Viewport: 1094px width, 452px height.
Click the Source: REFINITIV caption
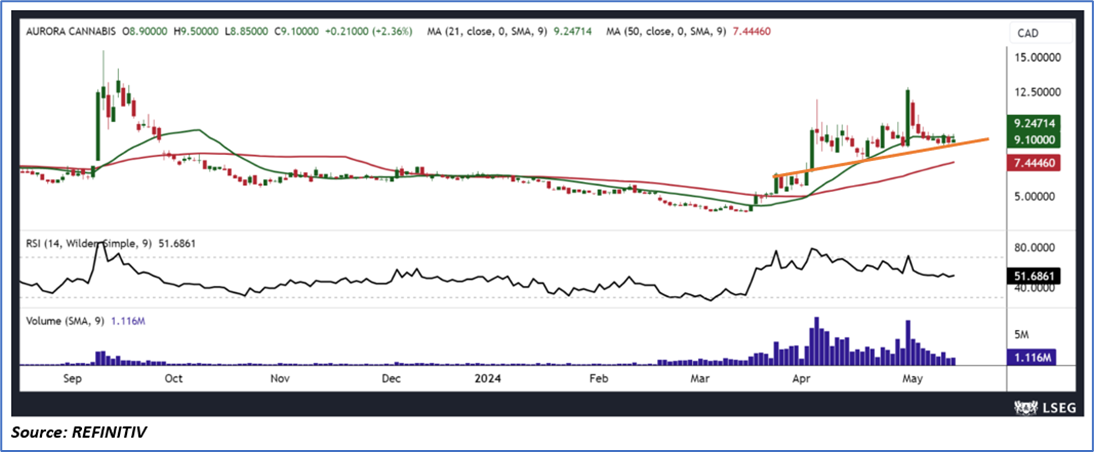point(80,433)
